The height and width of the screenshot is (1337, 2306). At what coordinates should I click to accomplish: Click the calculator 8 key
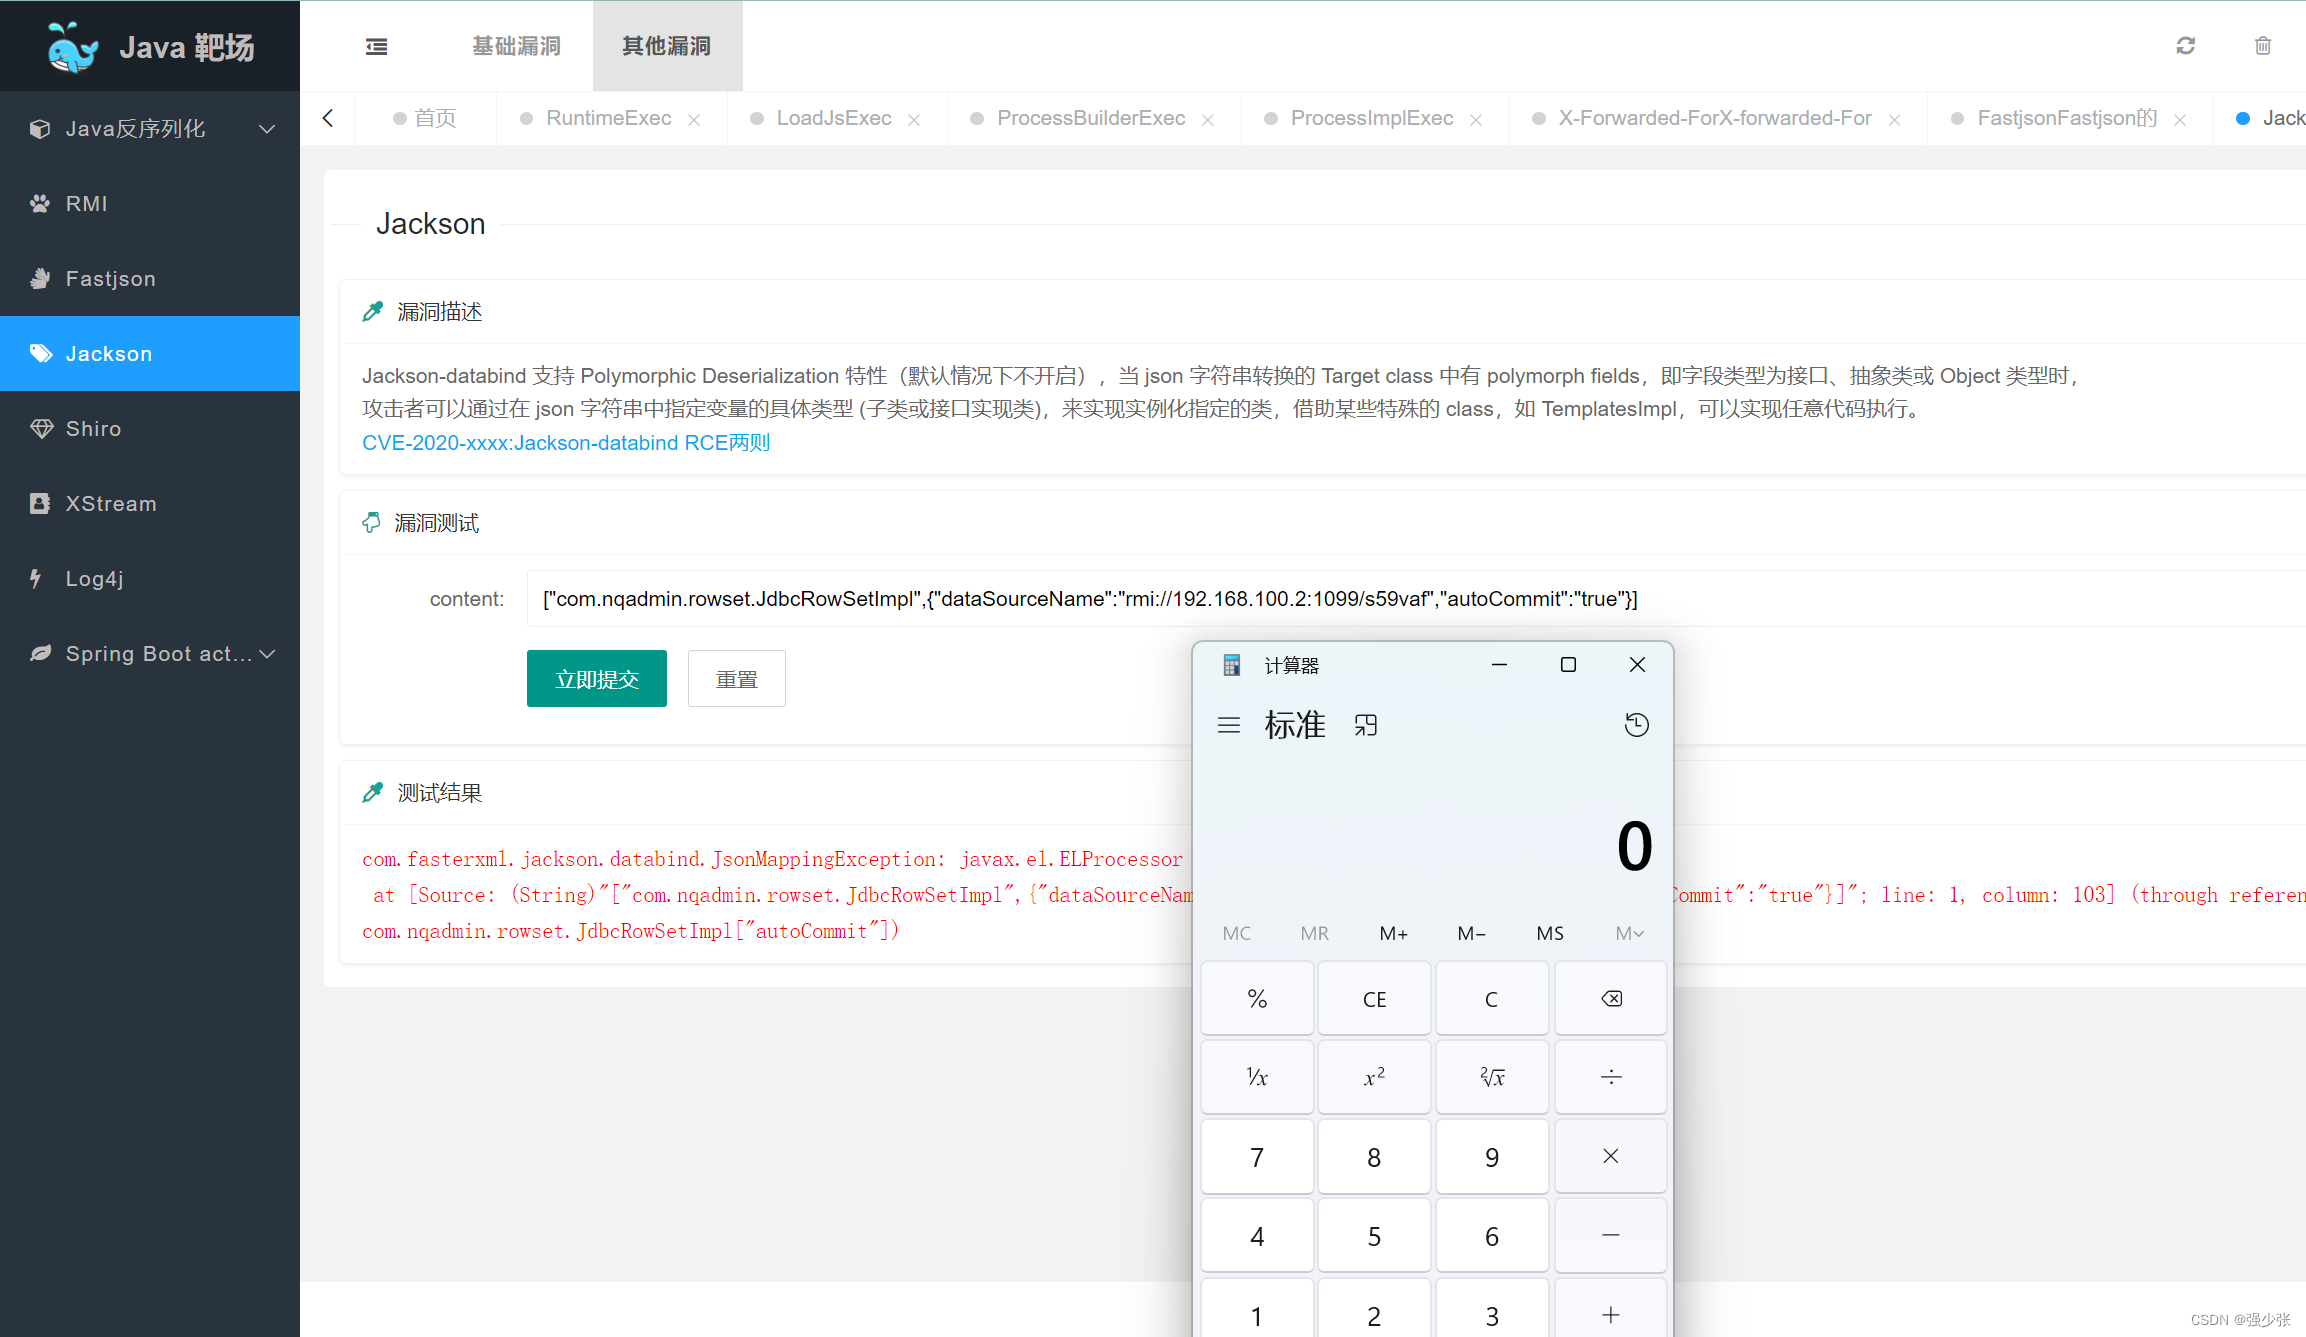point(1374,1156)
